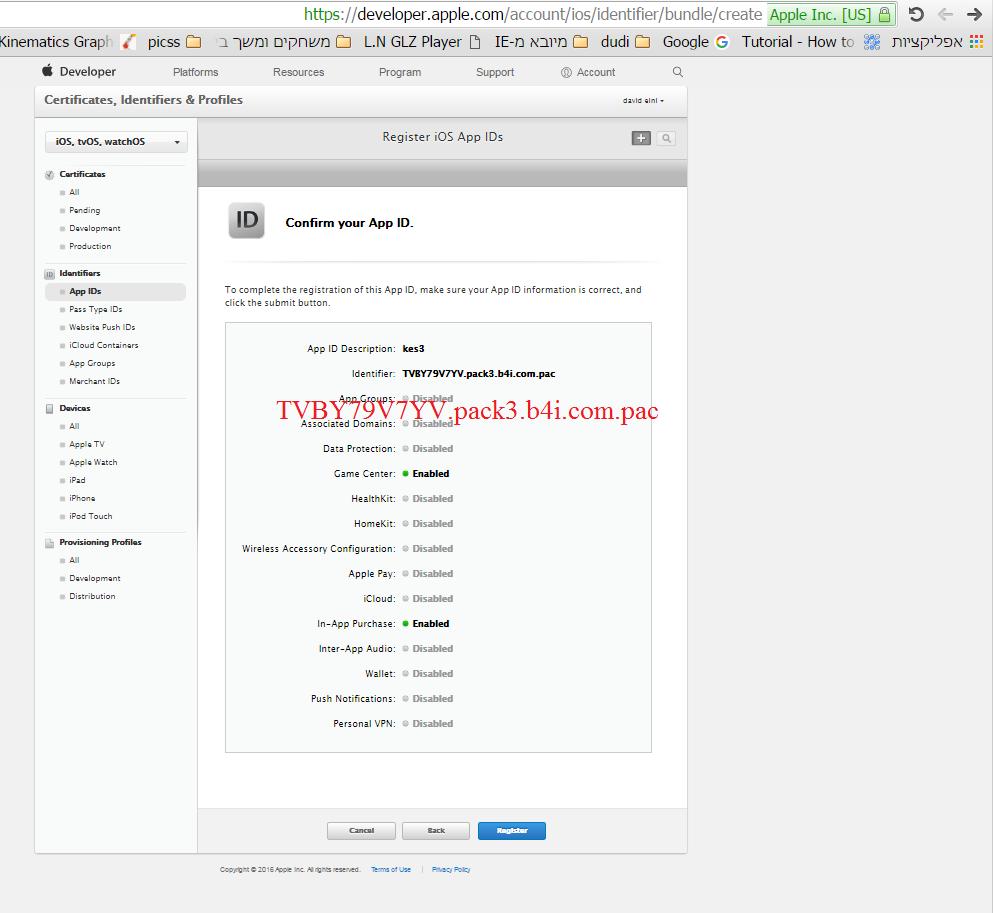Viewport: 993px width, 913px height.
Task: Select Apple Watch devices
Action: pyautogui.click(x=93, y=462)
